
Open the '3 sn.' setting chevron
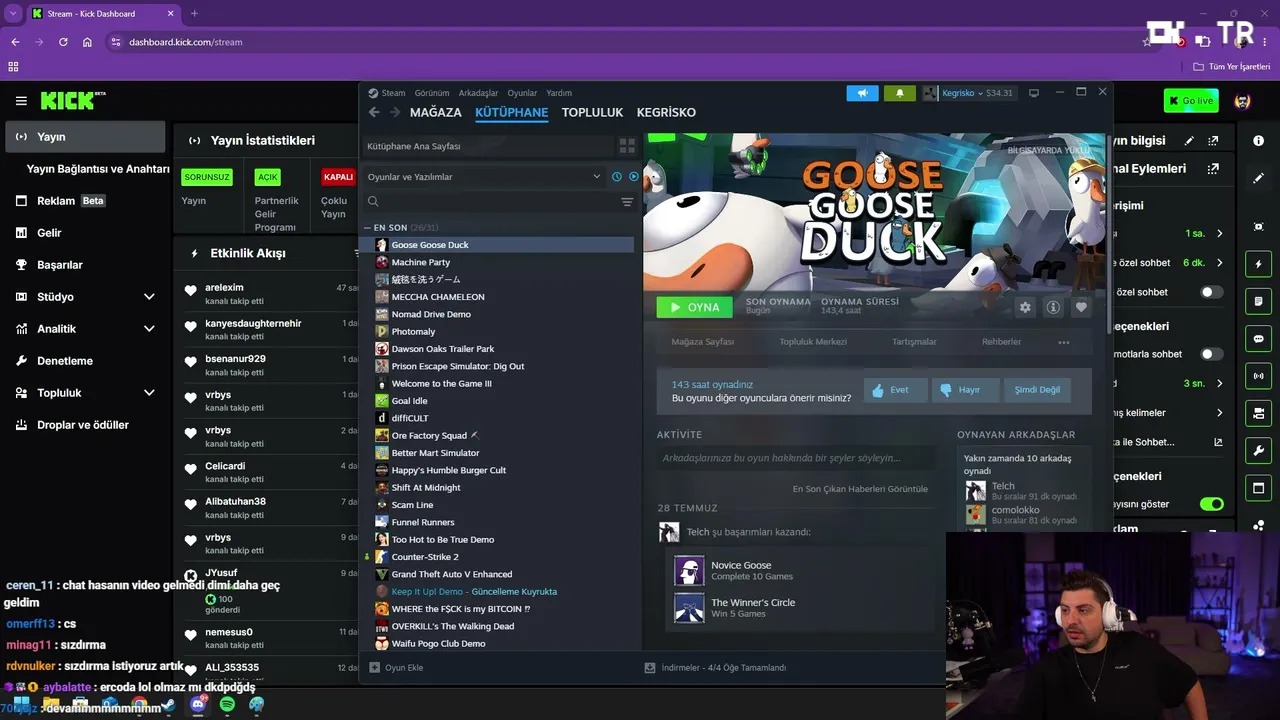[1220, 383]
